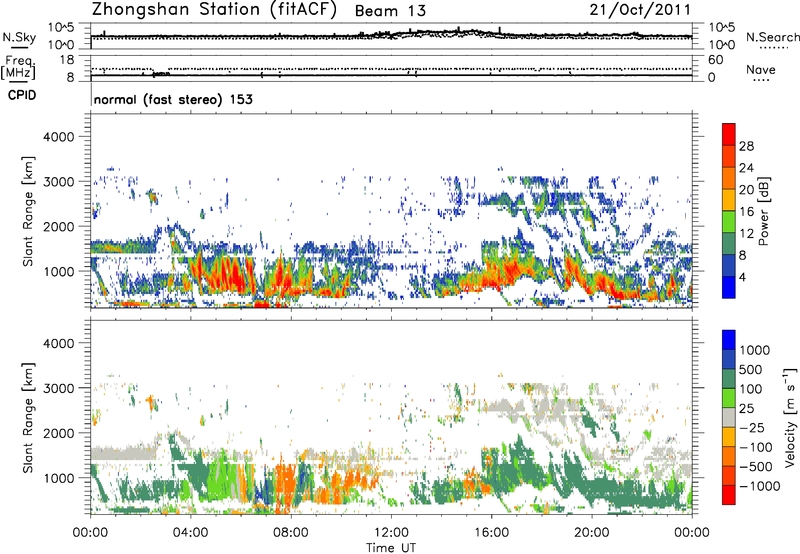Select the CPID label
This screenshot has width=800, height=554.
(x=22, y=95)
